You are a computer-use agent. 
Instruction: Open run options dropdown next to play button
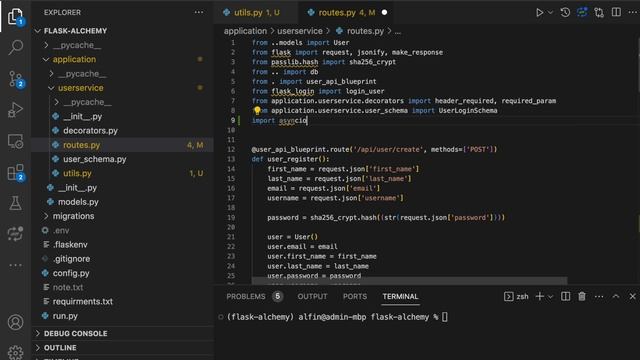[x=550, y=13]
